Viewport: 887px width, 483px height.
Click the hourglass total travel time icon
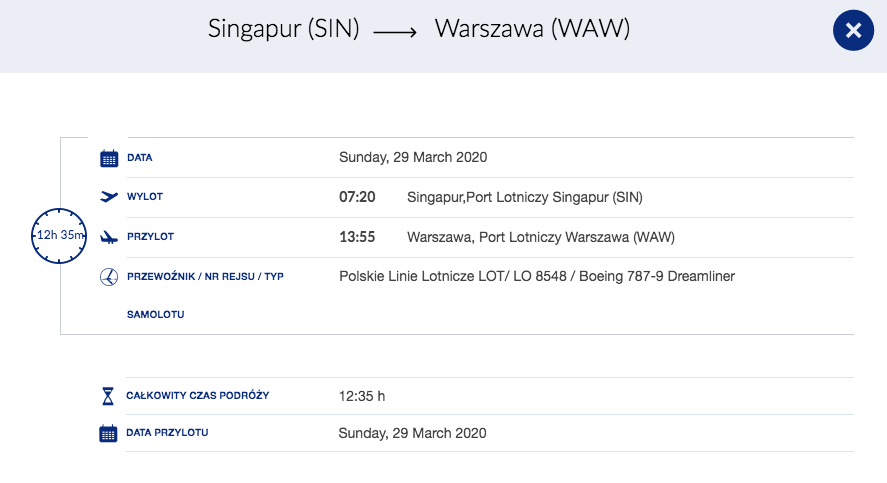108,396
